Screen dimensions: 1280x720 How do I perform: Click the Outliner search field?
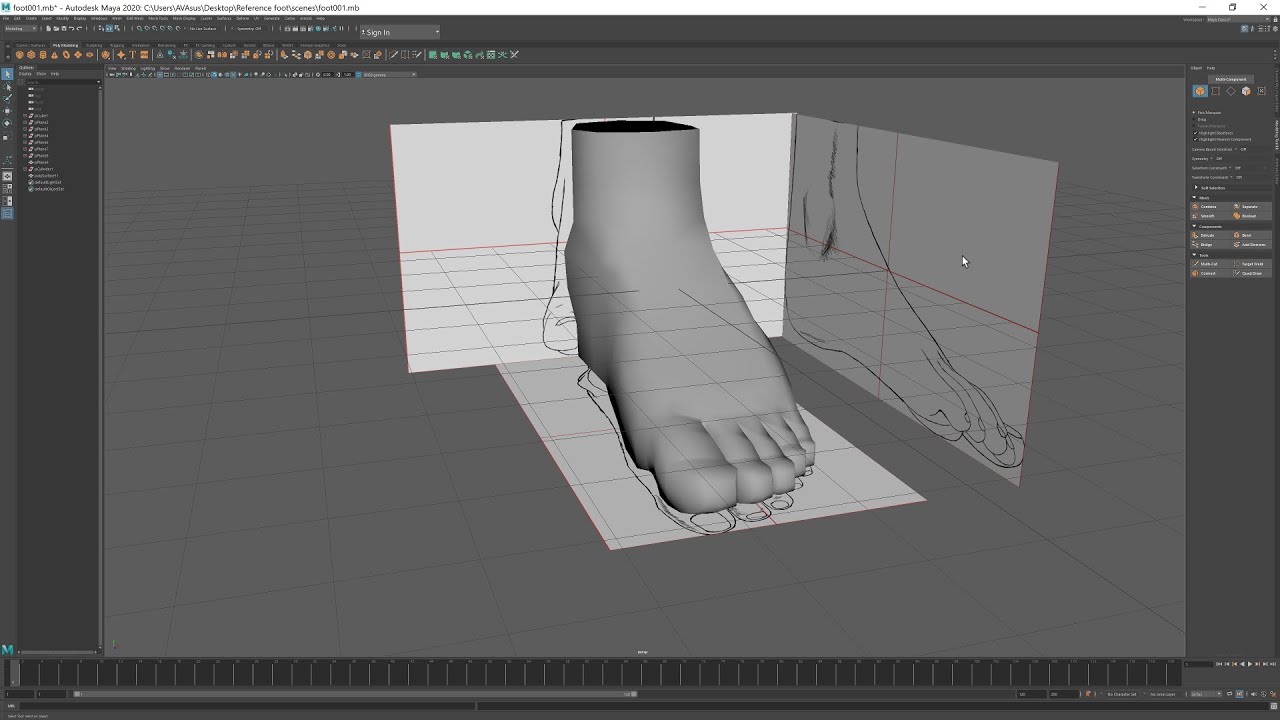pyautogui.click(x=60, y=82)
